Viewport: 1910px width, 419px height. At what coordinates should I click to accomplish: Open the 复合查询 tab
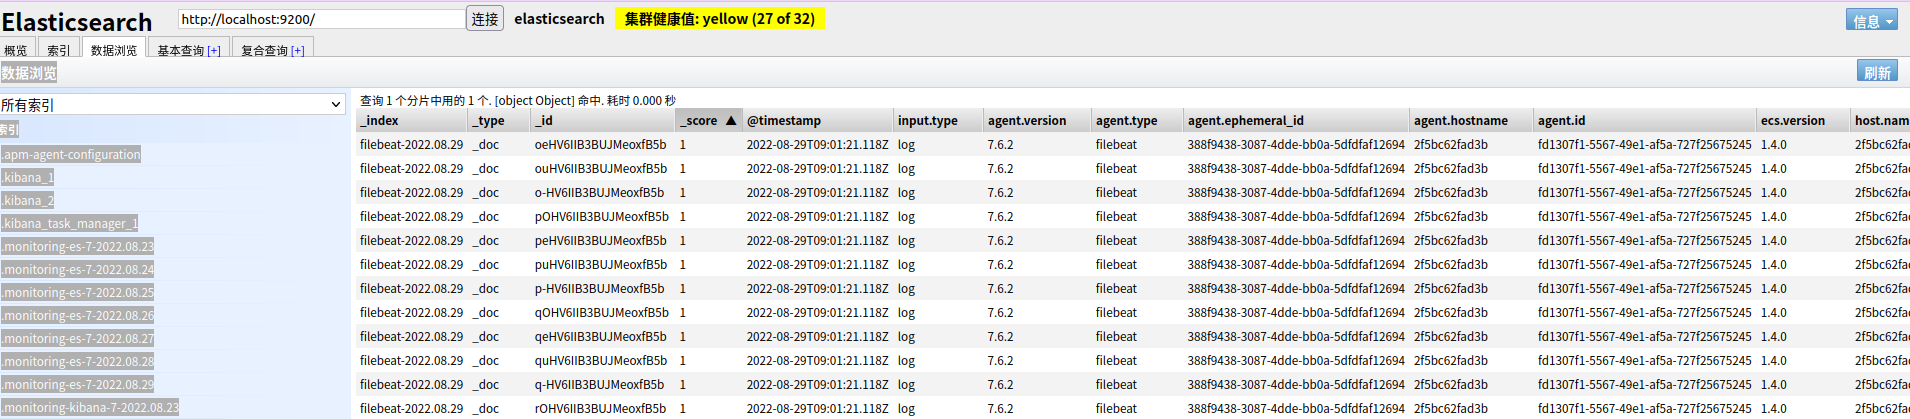coord(265,50)
